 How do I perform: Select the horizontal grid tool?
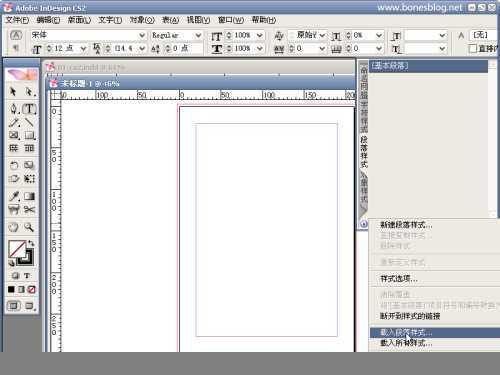14,148
